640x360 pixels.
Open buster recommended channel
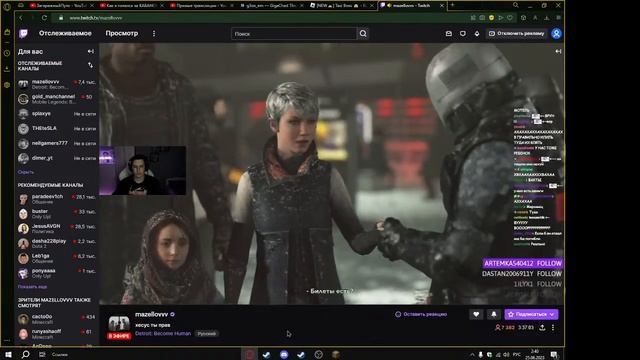pyautogui.click(x=57, y=214)
